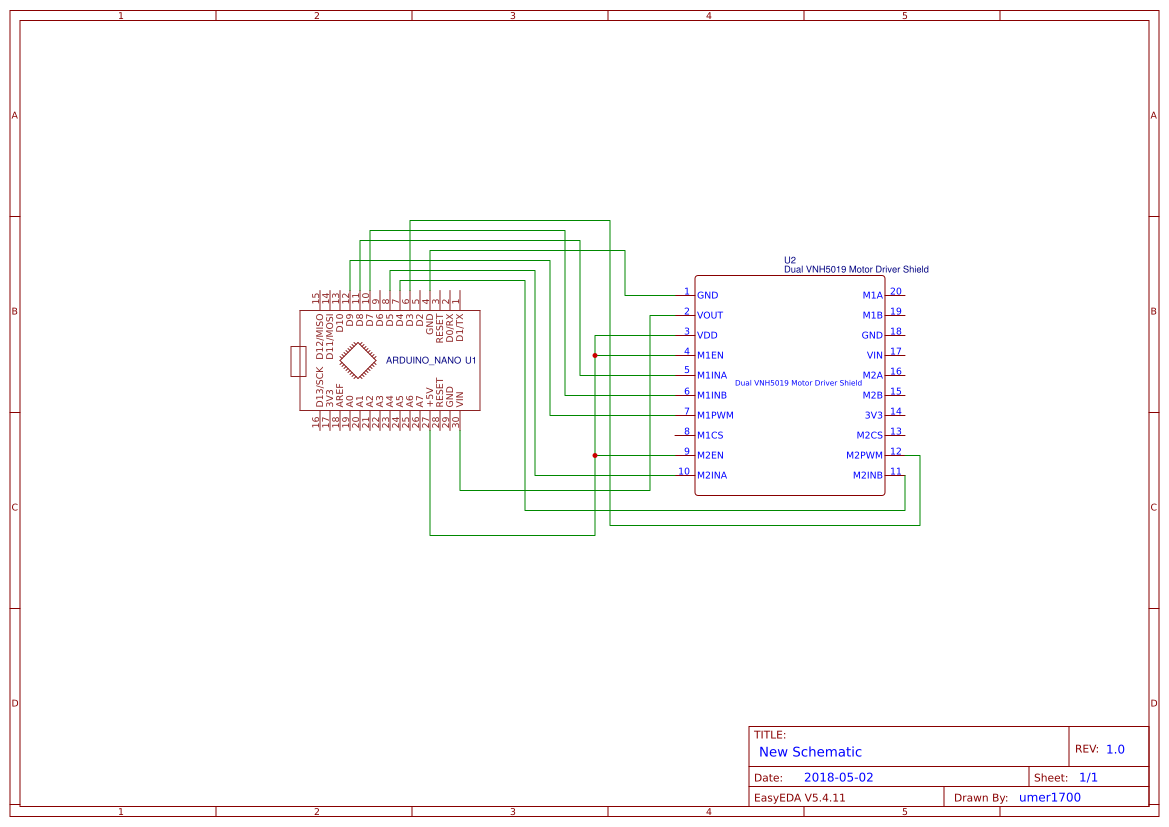Select the VDD pin label on U2
The width and height of the screenshot is (1169, 827).
708,336
